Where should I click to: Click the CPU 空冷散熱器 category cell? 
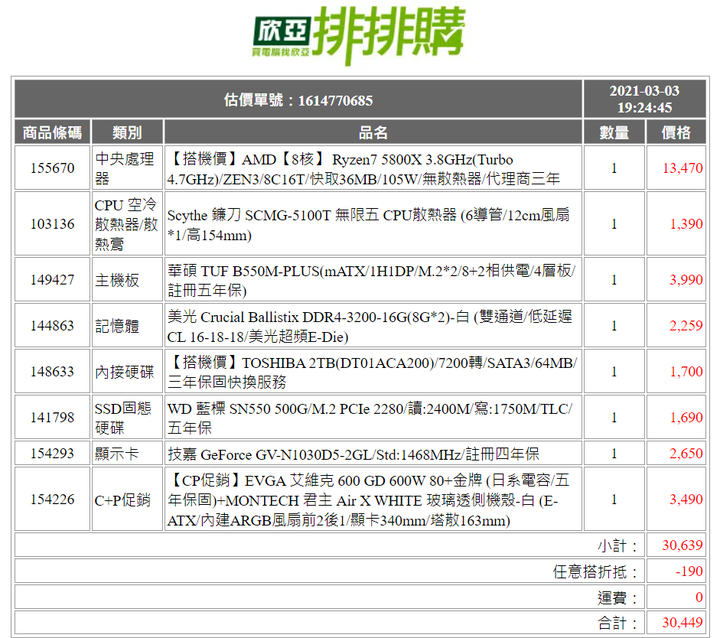[127, 224]
